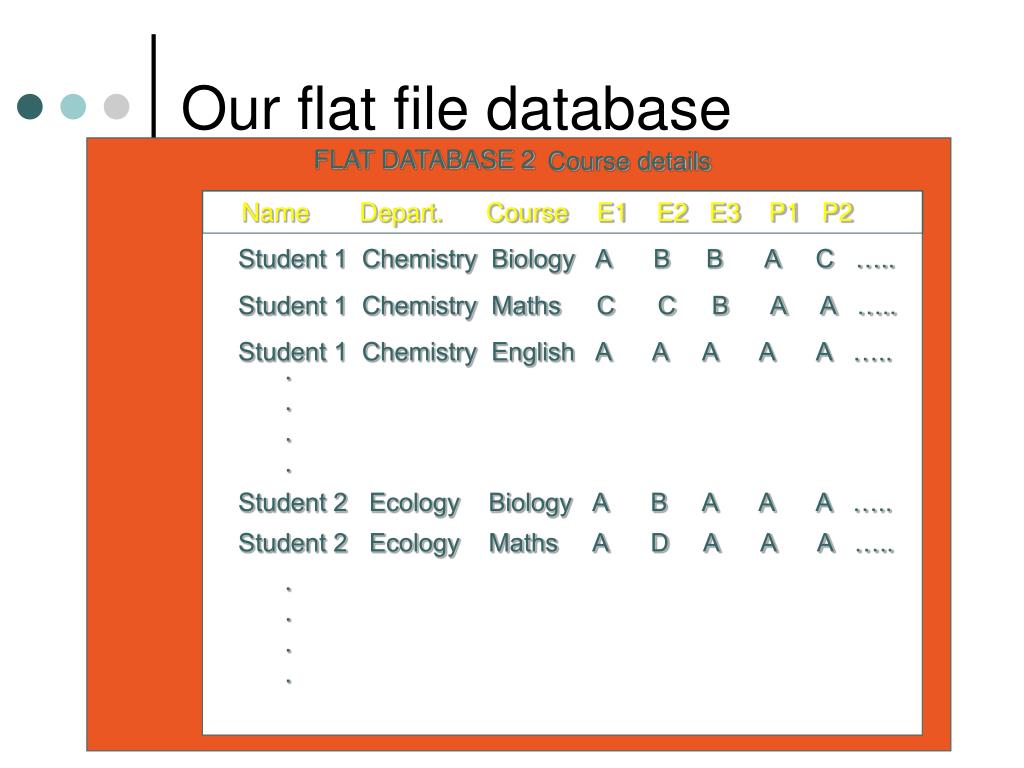Click the orange background panel left of table
The height and width of the screenshot is (768, 1024).
click(144, 444)
